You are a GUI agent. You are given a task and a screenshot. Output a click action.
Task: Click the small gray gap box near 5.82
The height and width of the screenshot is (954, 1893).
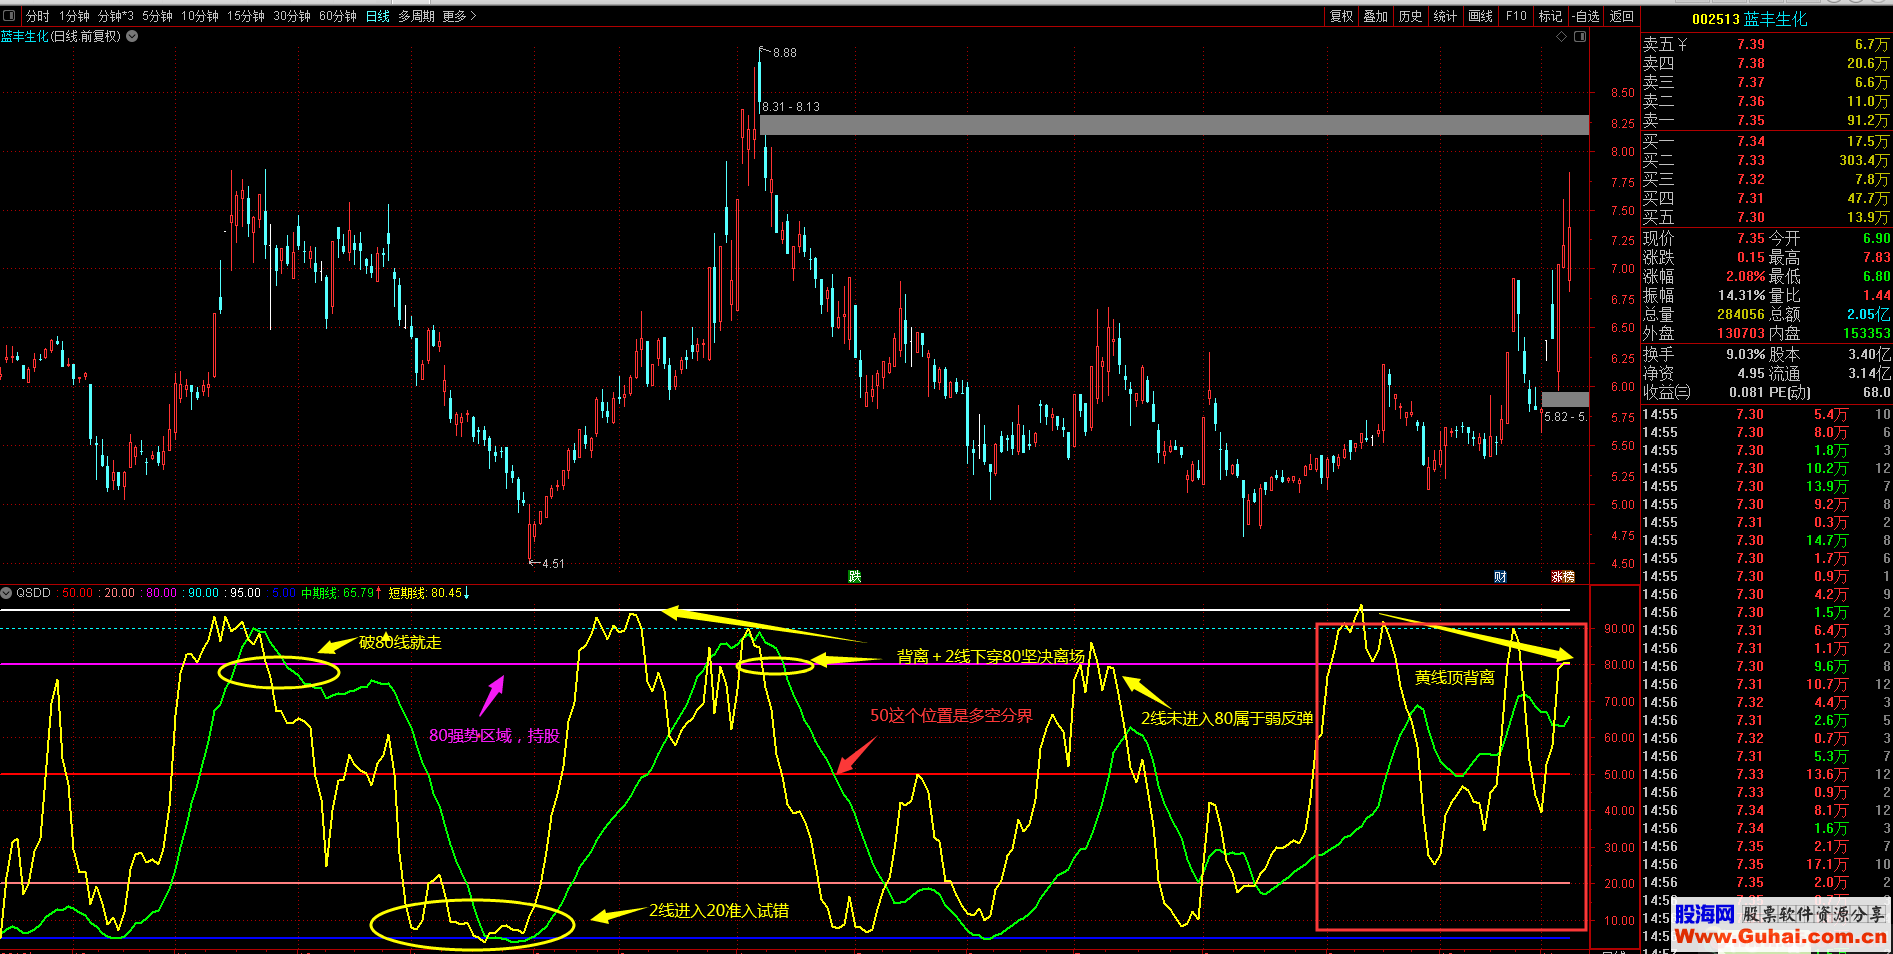(1565, 399)
